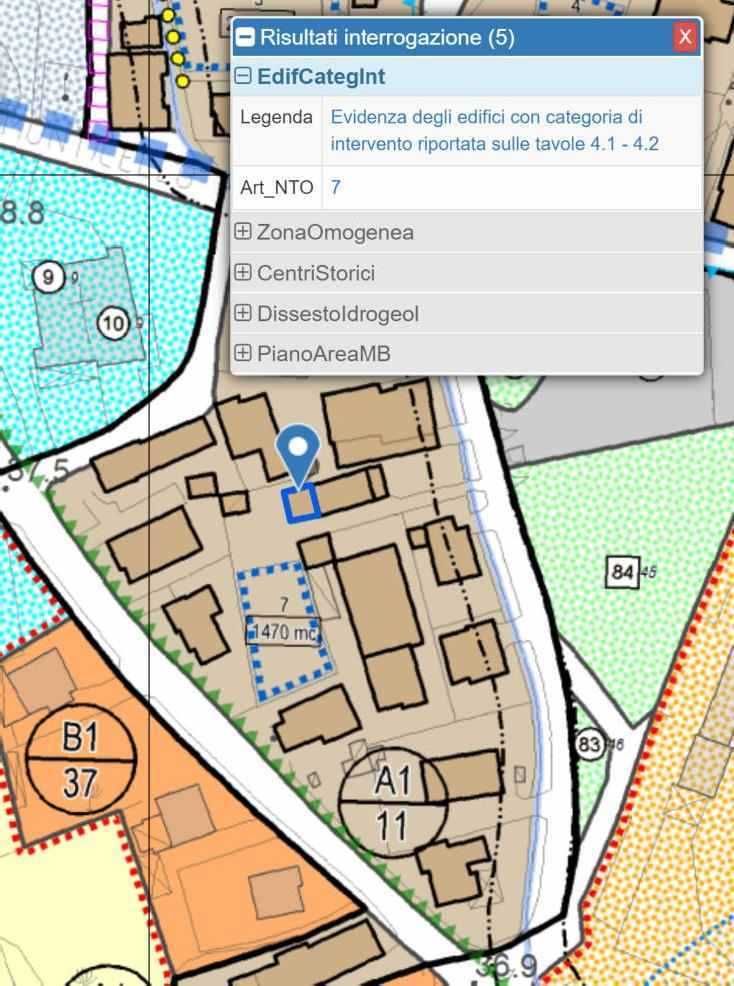Click the circular marker numbered 10
The image size is (734, 986).
[x=113, y=323]
